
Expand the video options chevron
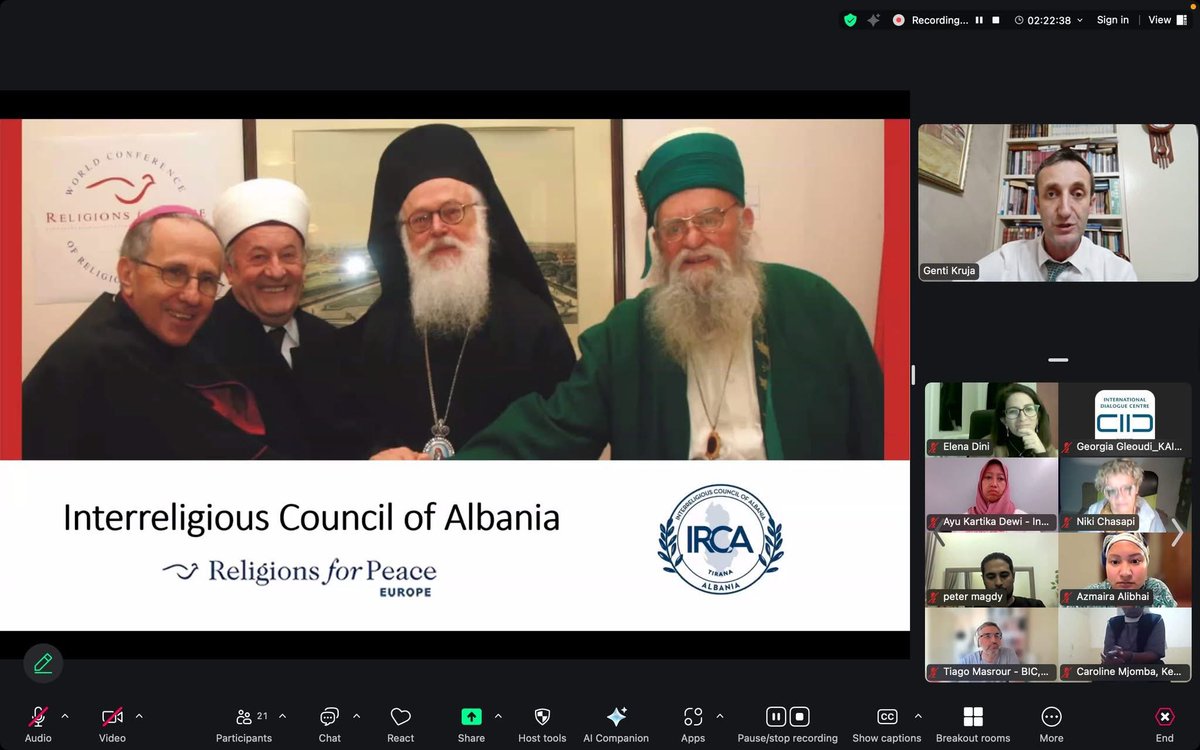click(139, 716)
